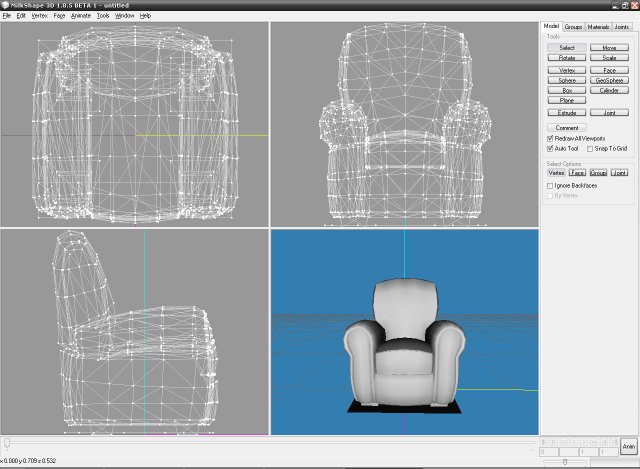Click the 3D perspective viewport armchair

click(x=404, y=342)
